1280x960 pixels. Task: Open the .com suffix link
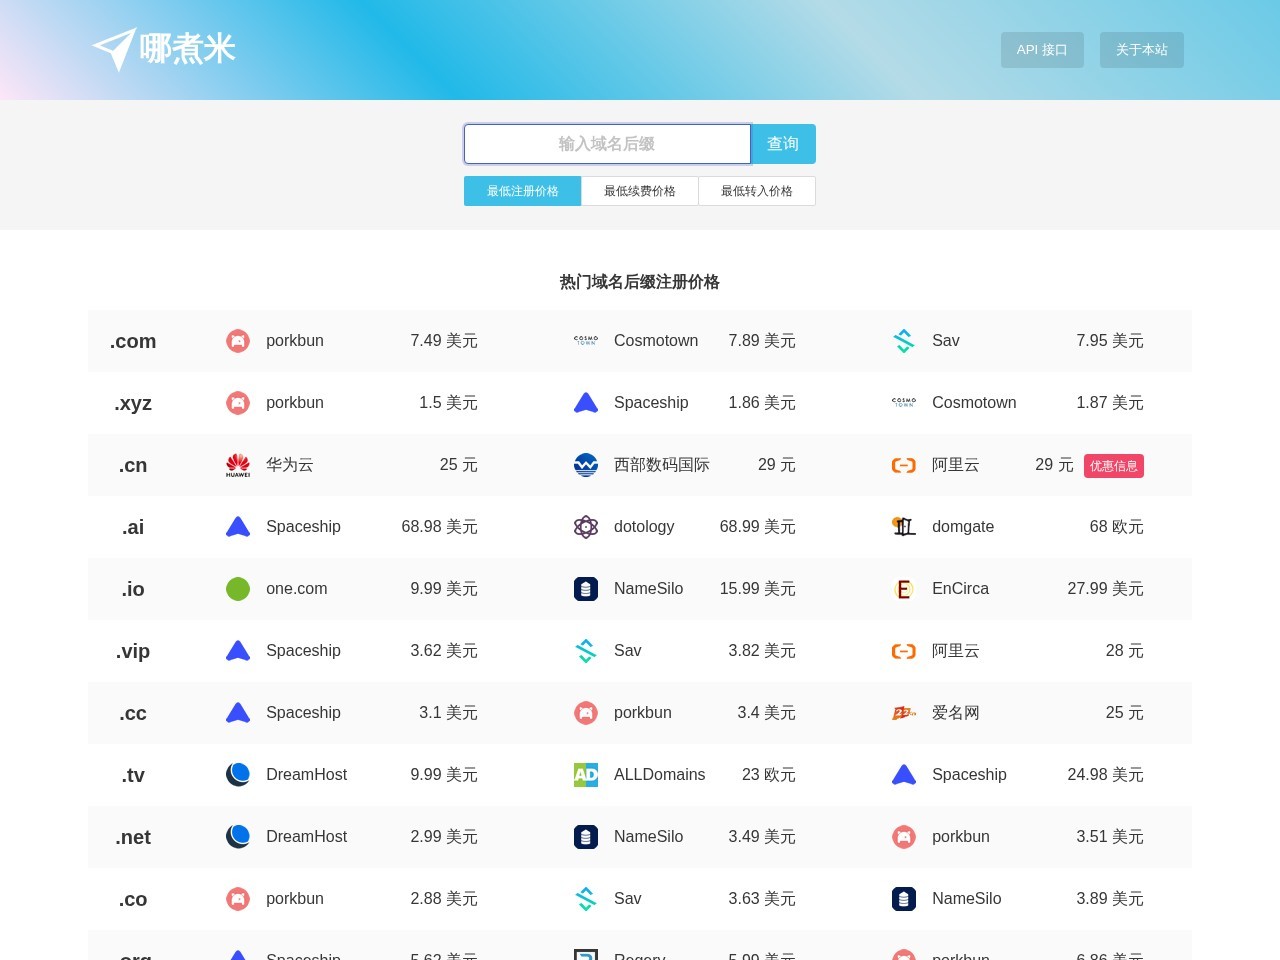click(x=133, y=341)
